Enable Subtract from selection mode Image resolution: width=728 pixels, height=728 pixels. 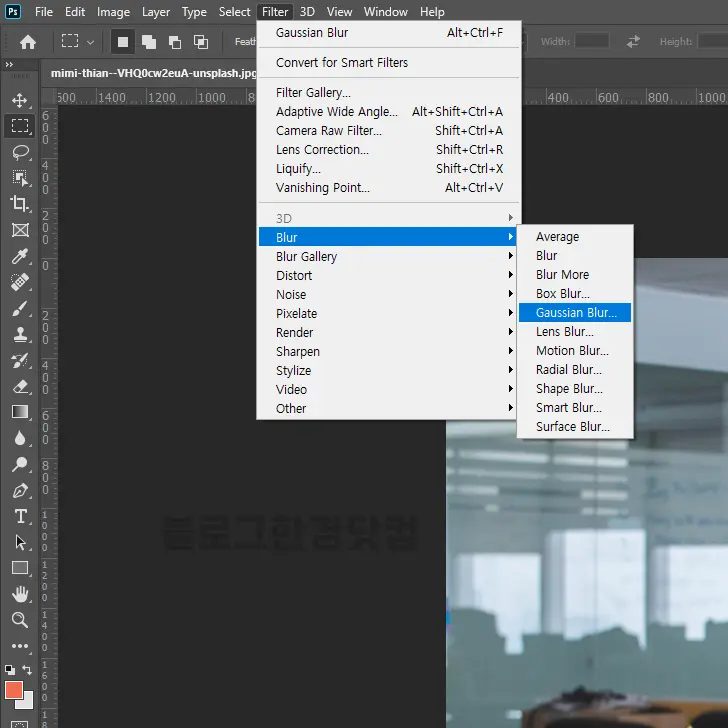point(175,42)
